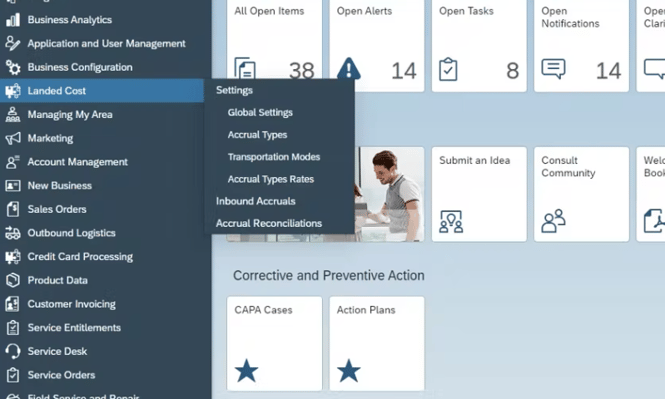Click the Corrective and Preventive Action heading

tap(329, 276)
